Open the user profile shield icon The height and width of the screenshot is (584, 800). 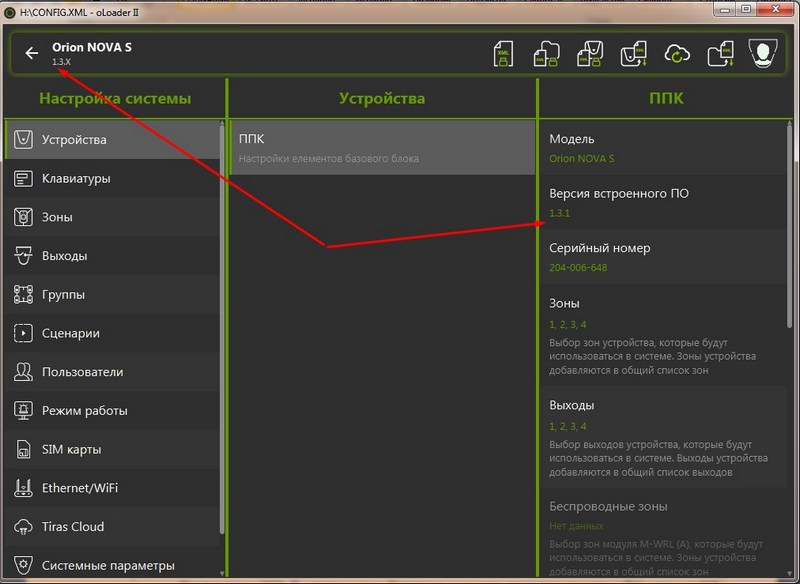pos(763,53)
